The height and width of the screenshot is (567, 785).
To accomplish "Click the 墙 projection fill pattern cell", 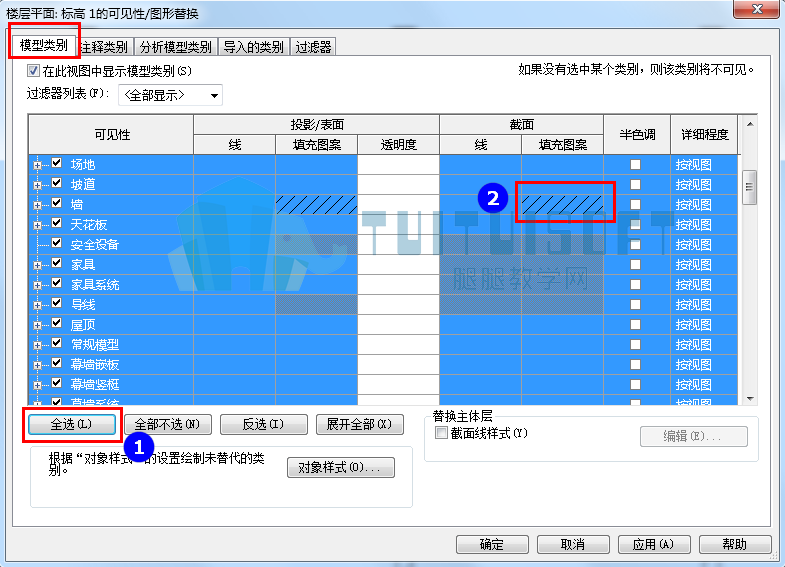I will (x=316, y=205).
